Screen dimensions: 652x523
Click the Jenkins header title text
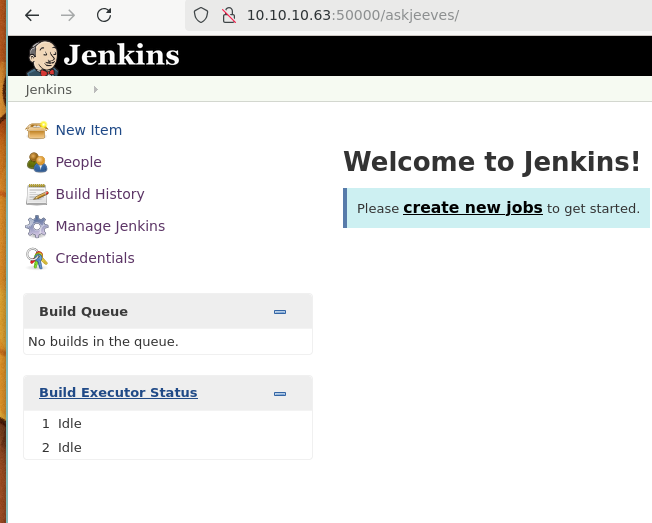pyautogui.click(x=121, y=55)
